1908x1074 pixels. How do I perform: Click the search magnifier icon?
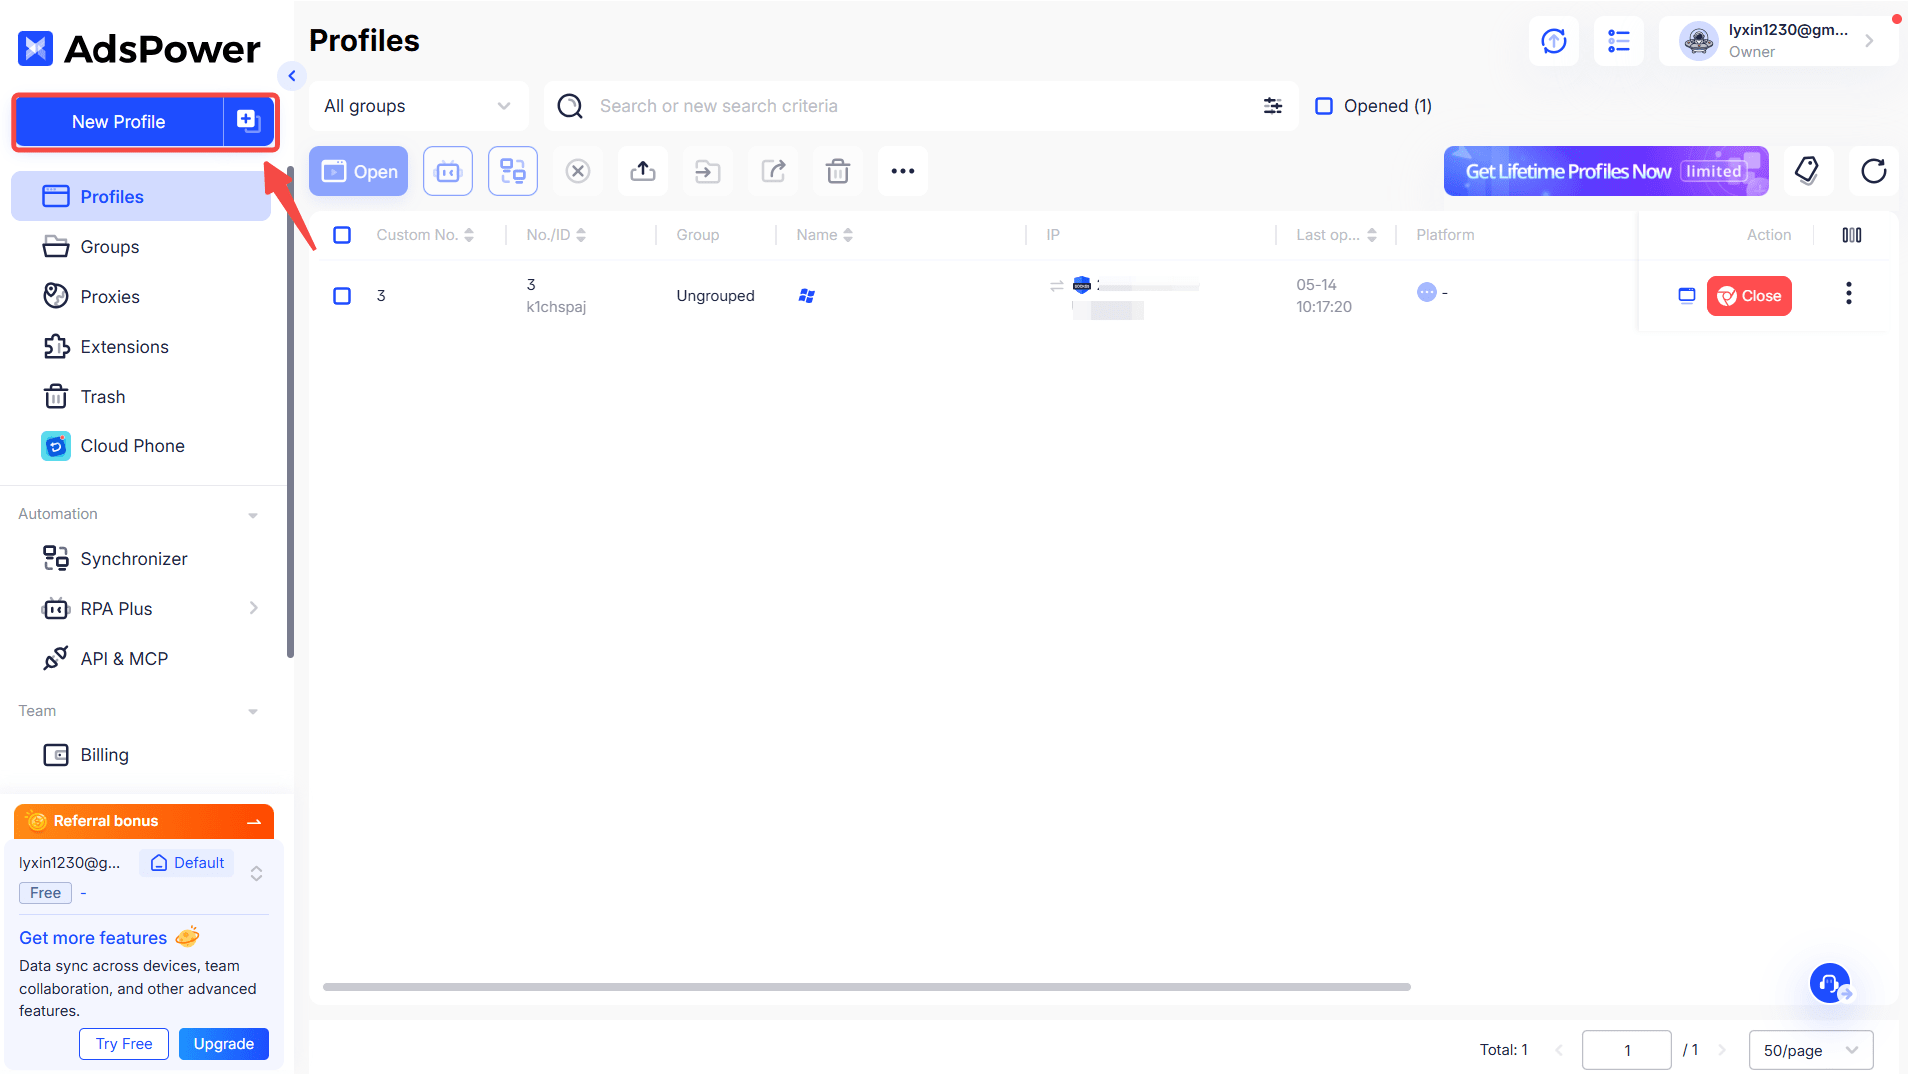point(570,106)
